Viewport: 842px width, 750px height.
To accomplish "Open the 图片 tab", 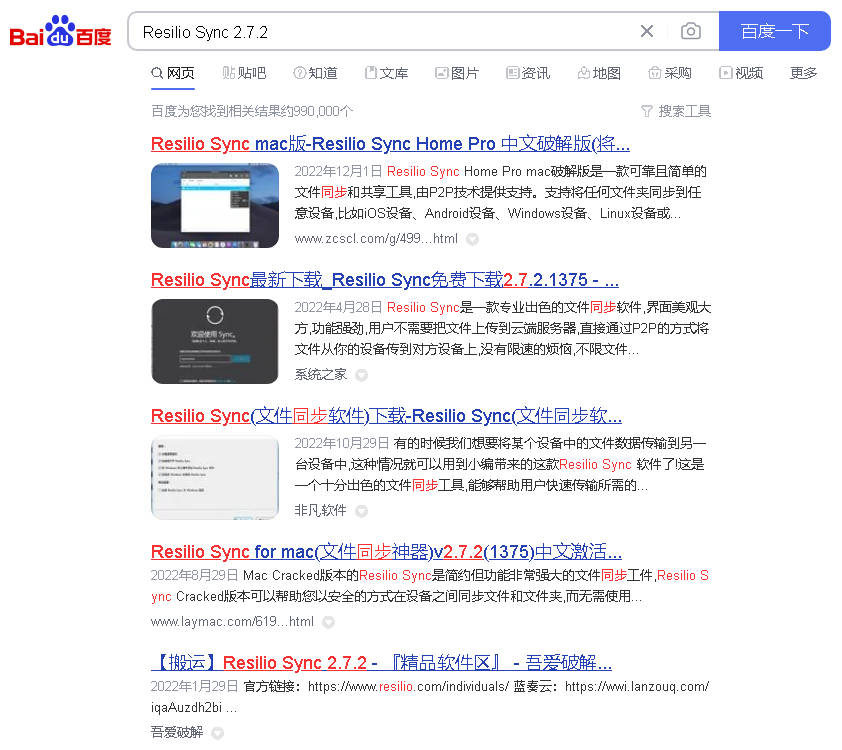I will tap(457, 73).
